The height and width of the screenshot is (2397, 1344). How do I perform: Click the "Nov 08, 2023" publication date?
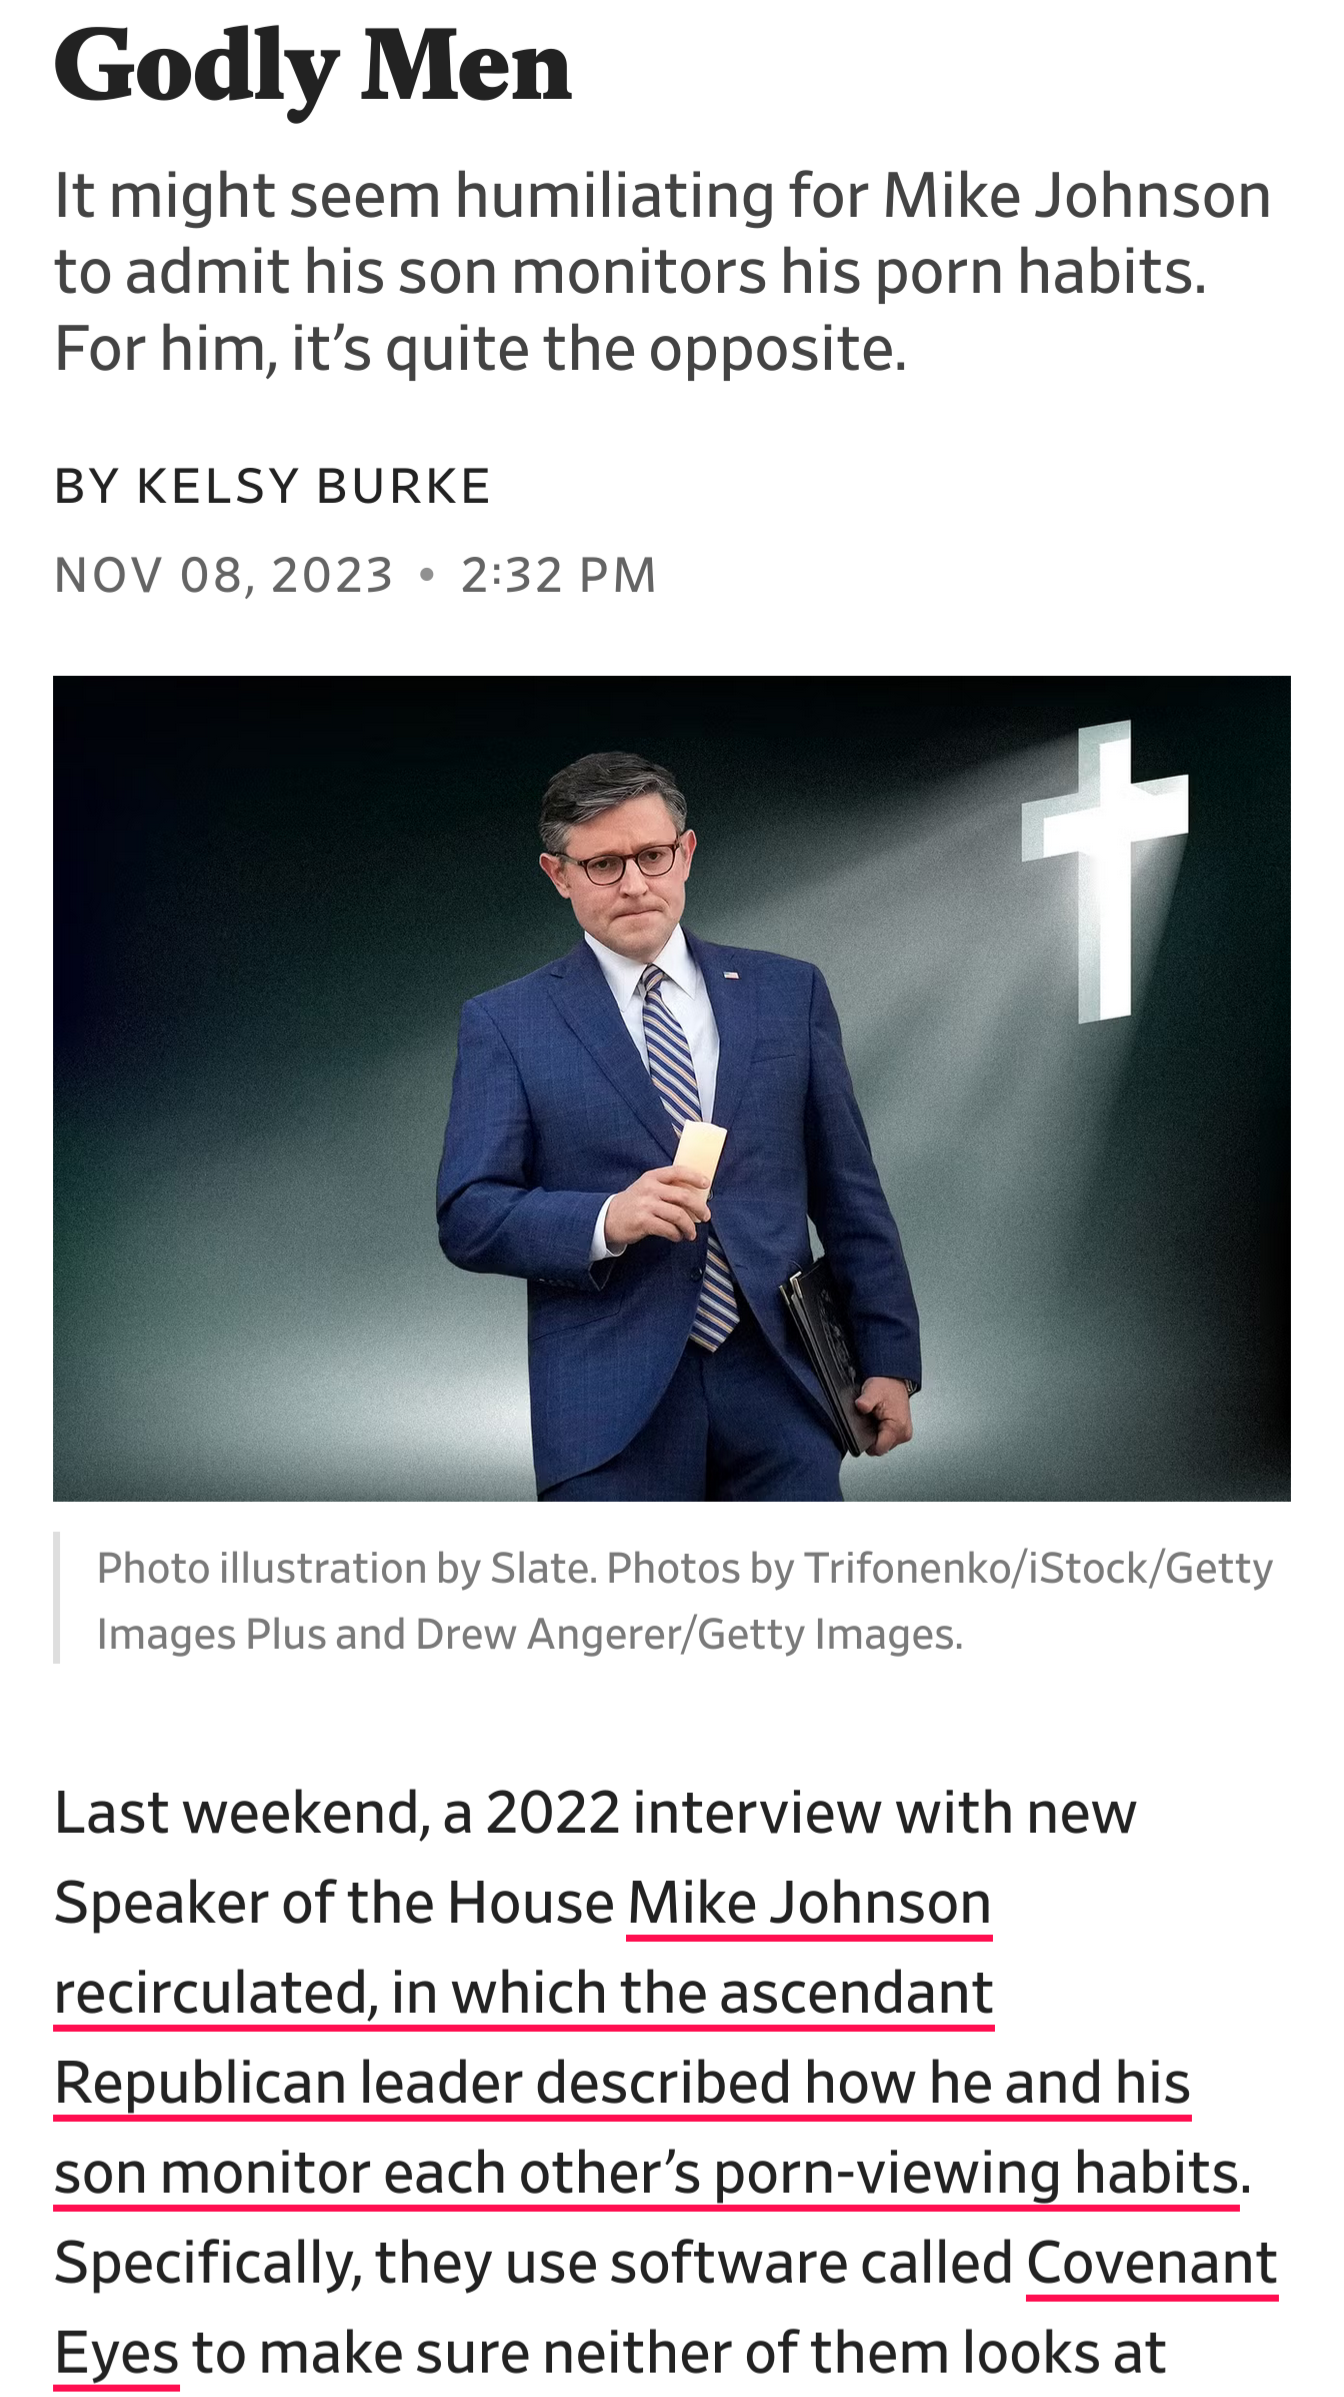[x=223, y=575]
